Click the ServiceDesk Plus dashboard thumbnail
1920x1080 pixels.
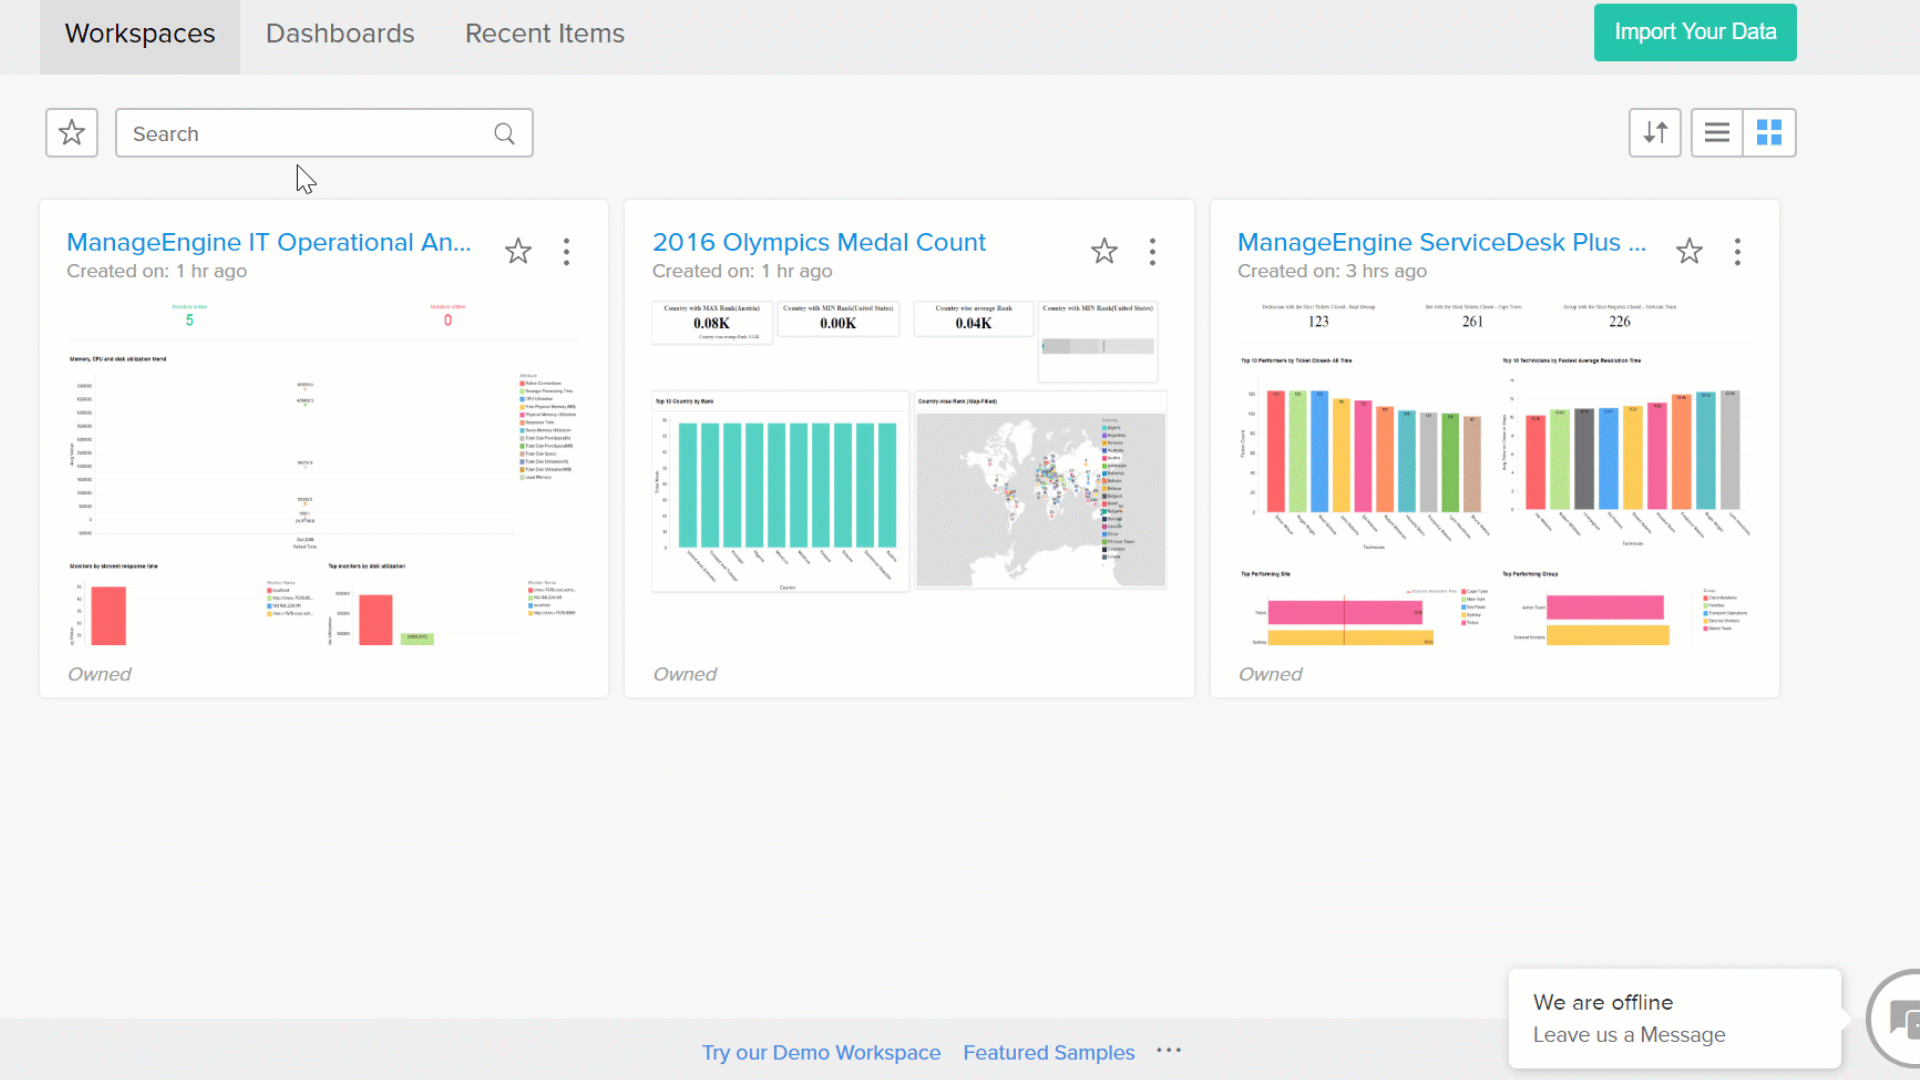click(1494, 474)
